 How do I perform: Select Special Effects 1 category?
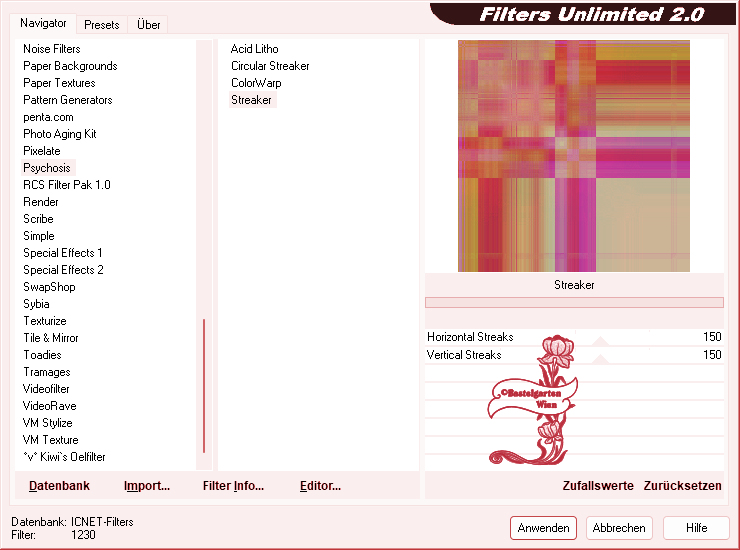coord(62,253)
